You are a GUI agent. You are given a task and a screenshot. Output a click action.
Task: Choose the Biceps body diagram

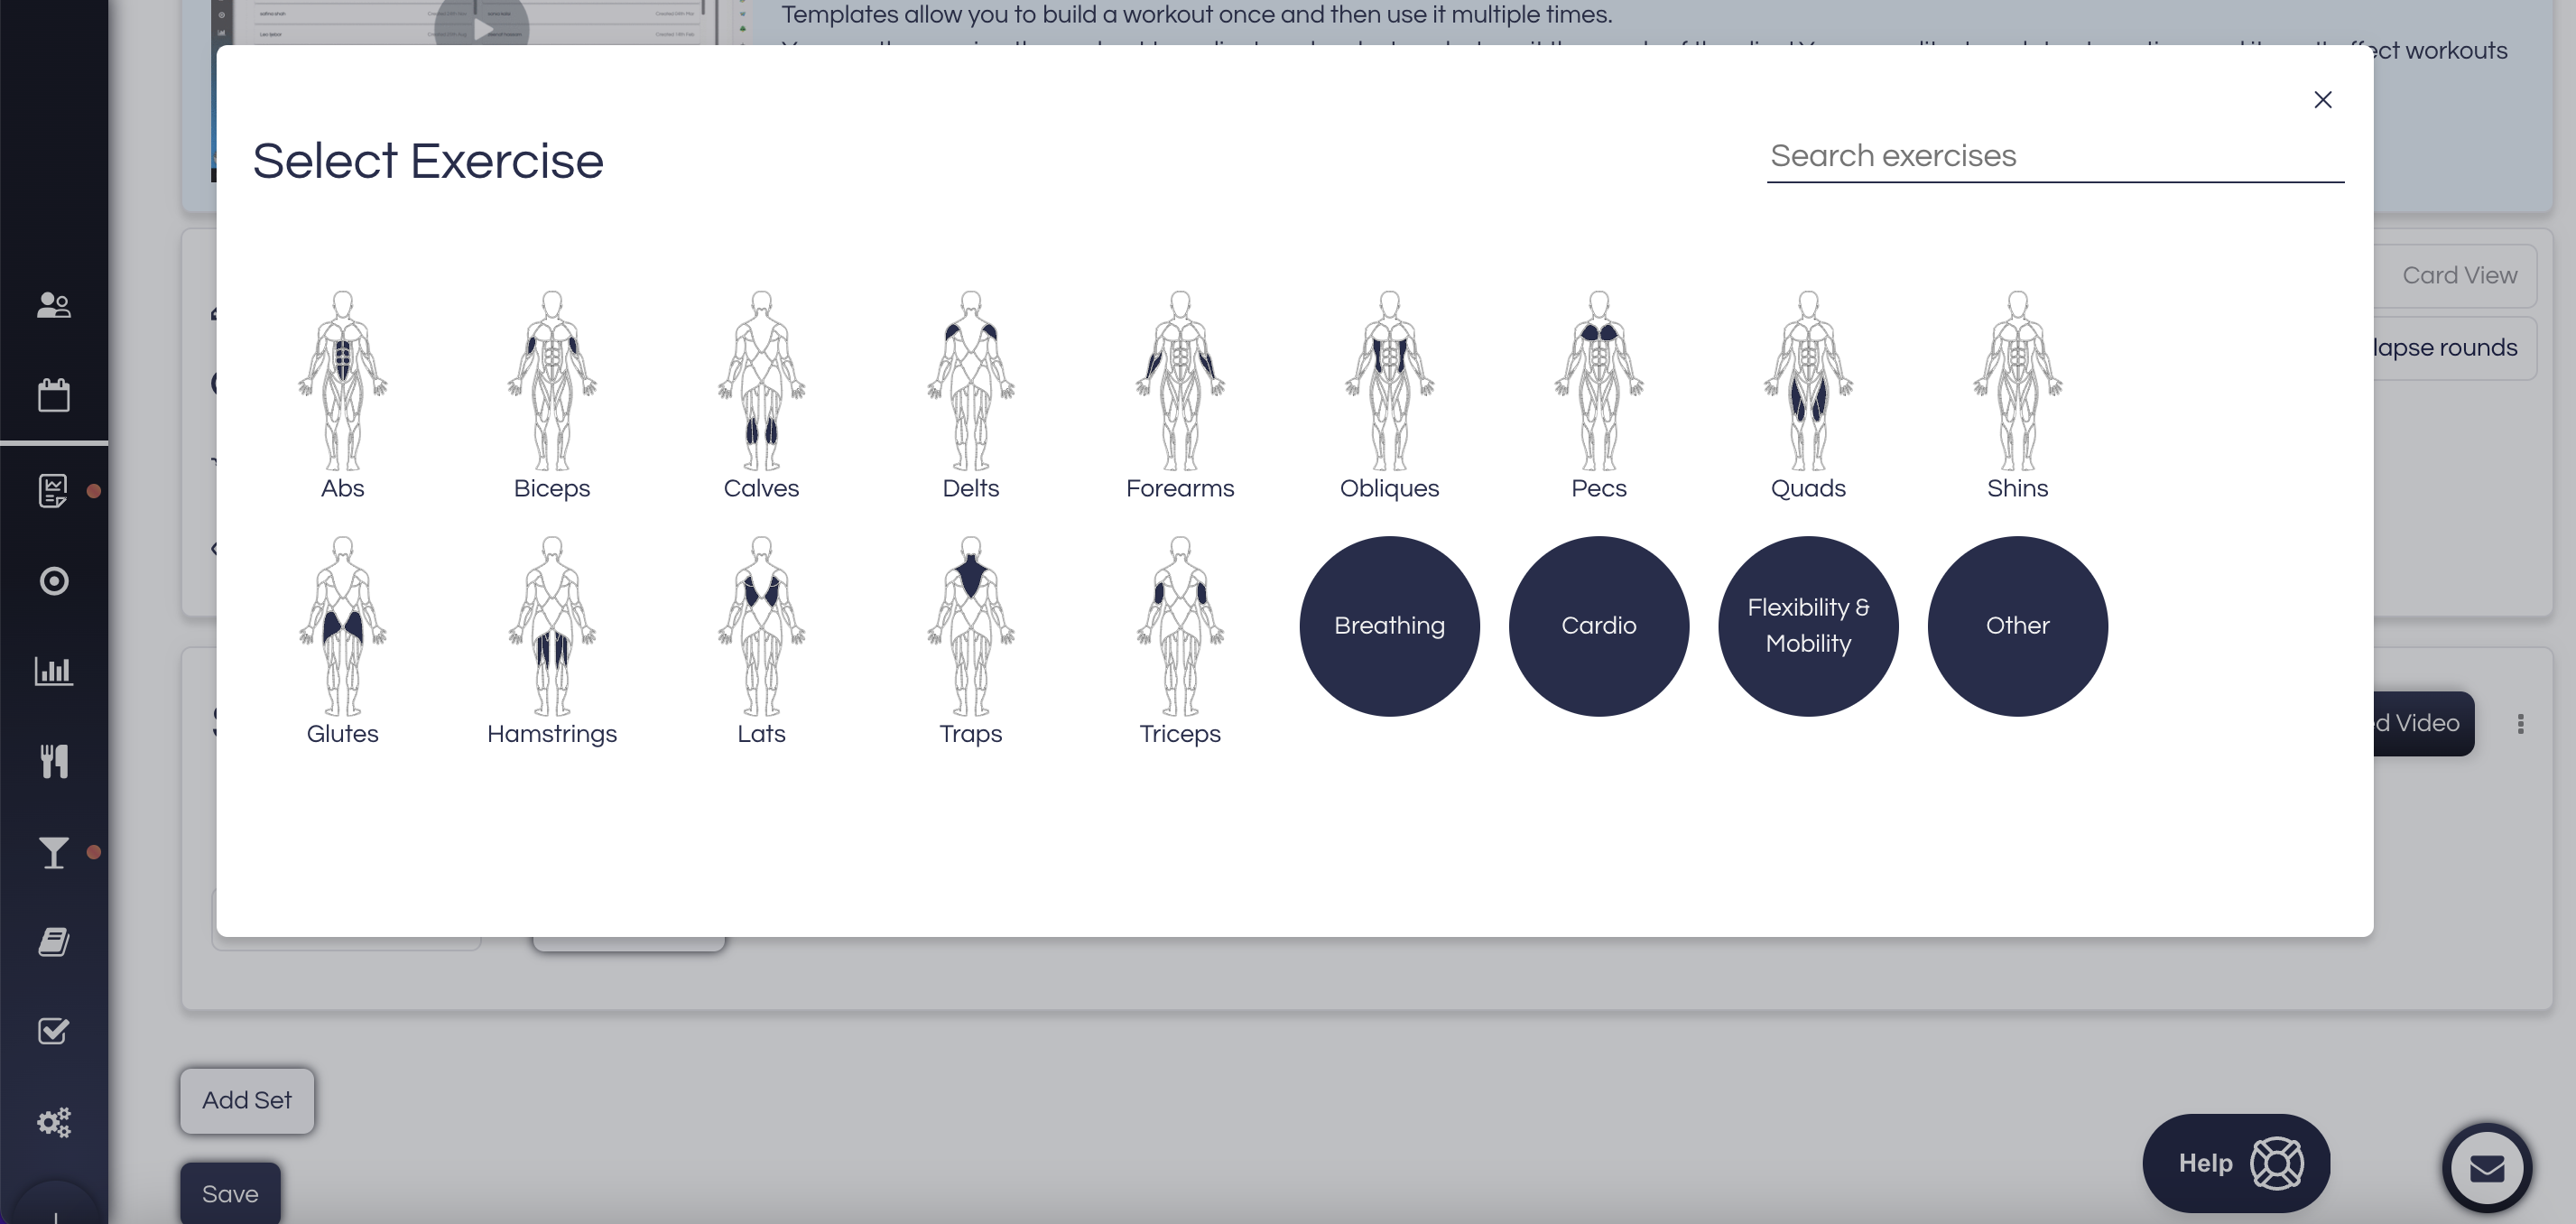552,381
